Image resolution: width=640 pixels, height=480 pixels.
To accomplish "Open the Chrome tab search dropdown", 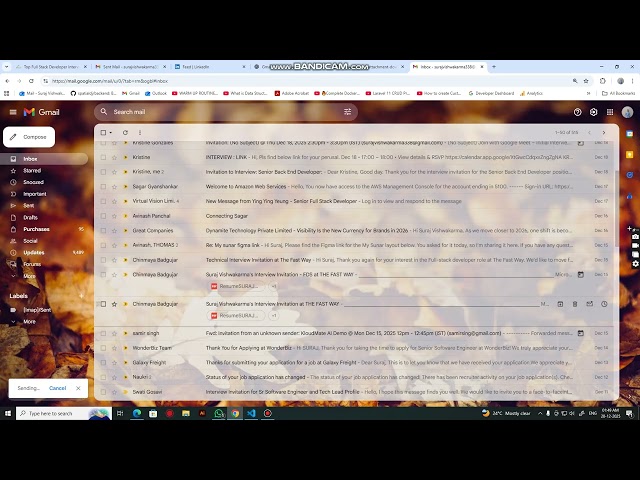I will (6, 67).
